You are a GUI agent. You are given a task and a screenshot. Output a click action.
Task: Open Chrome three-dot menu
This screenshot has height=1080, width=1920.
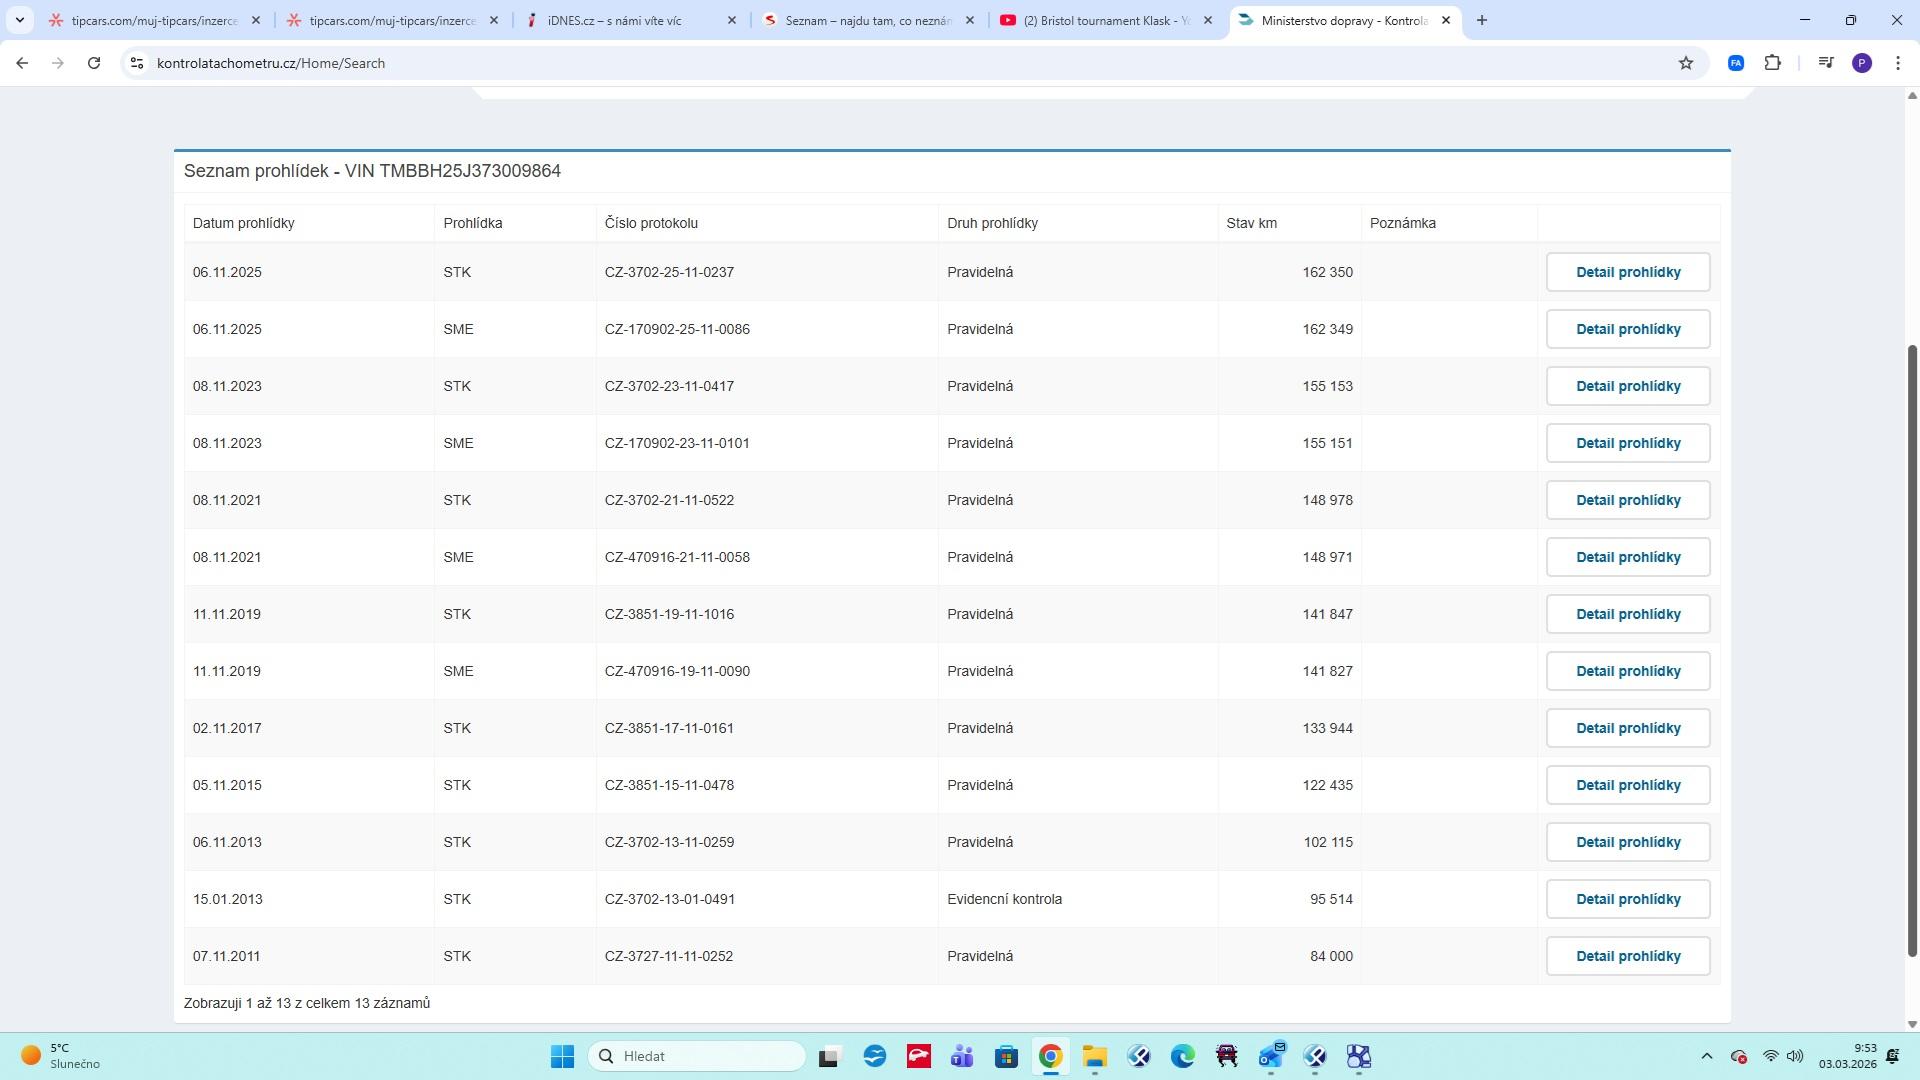pyautogui.click(x=1898, y=63)
